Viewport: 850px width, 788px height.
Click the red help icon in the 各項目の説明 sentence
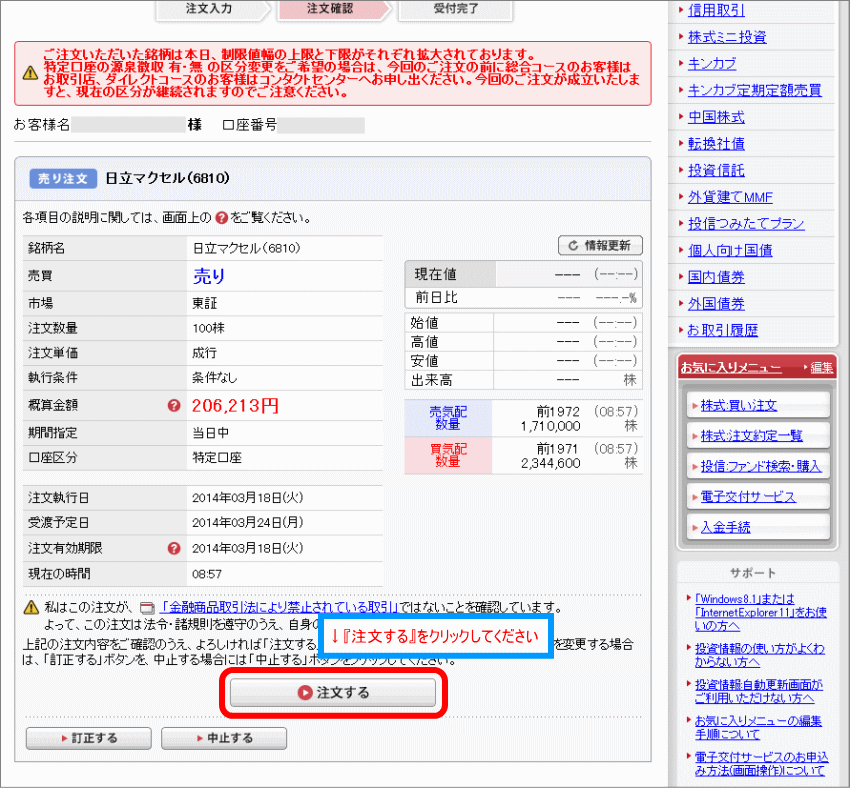[221, 218]
